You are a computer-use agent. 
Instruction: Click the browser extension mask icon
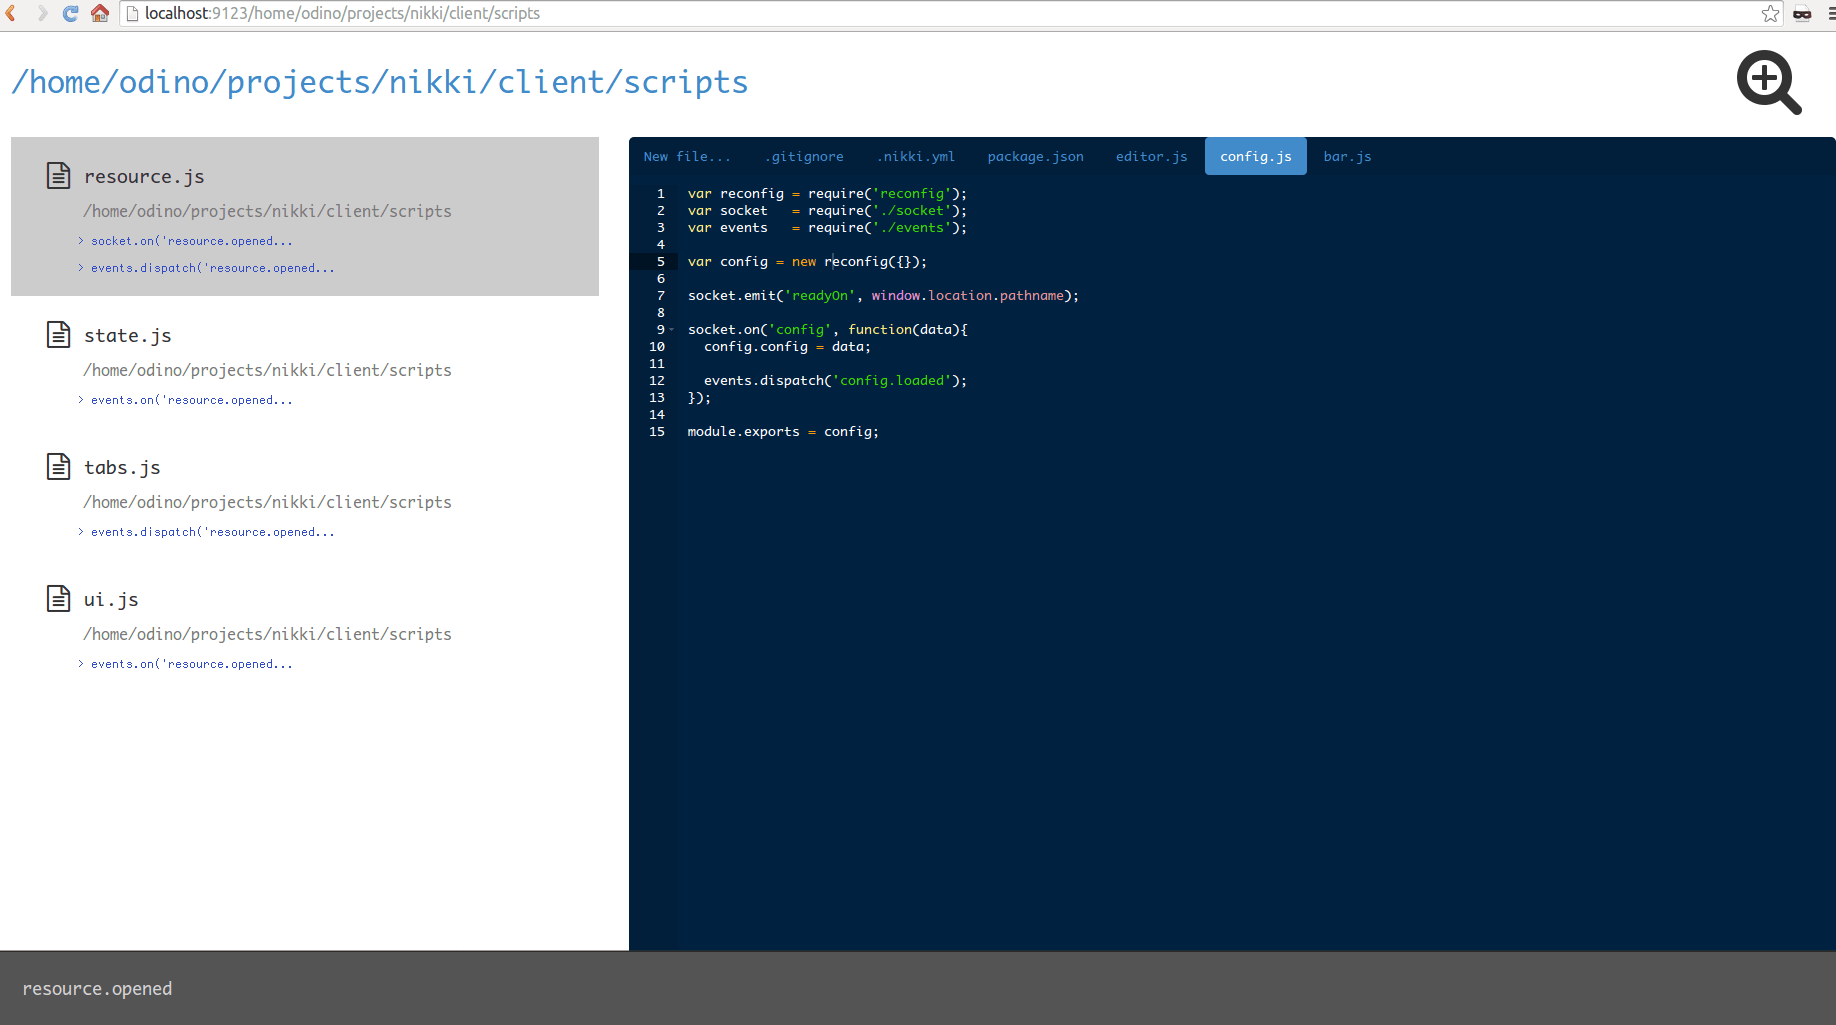(1803, 14)
